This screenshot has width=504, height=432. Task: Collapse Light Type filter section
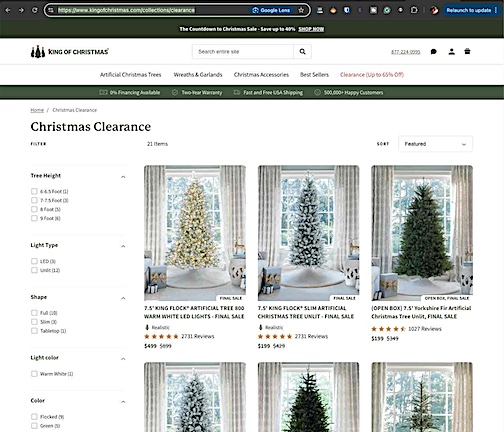pyautogui.click(x=123, y=246)
